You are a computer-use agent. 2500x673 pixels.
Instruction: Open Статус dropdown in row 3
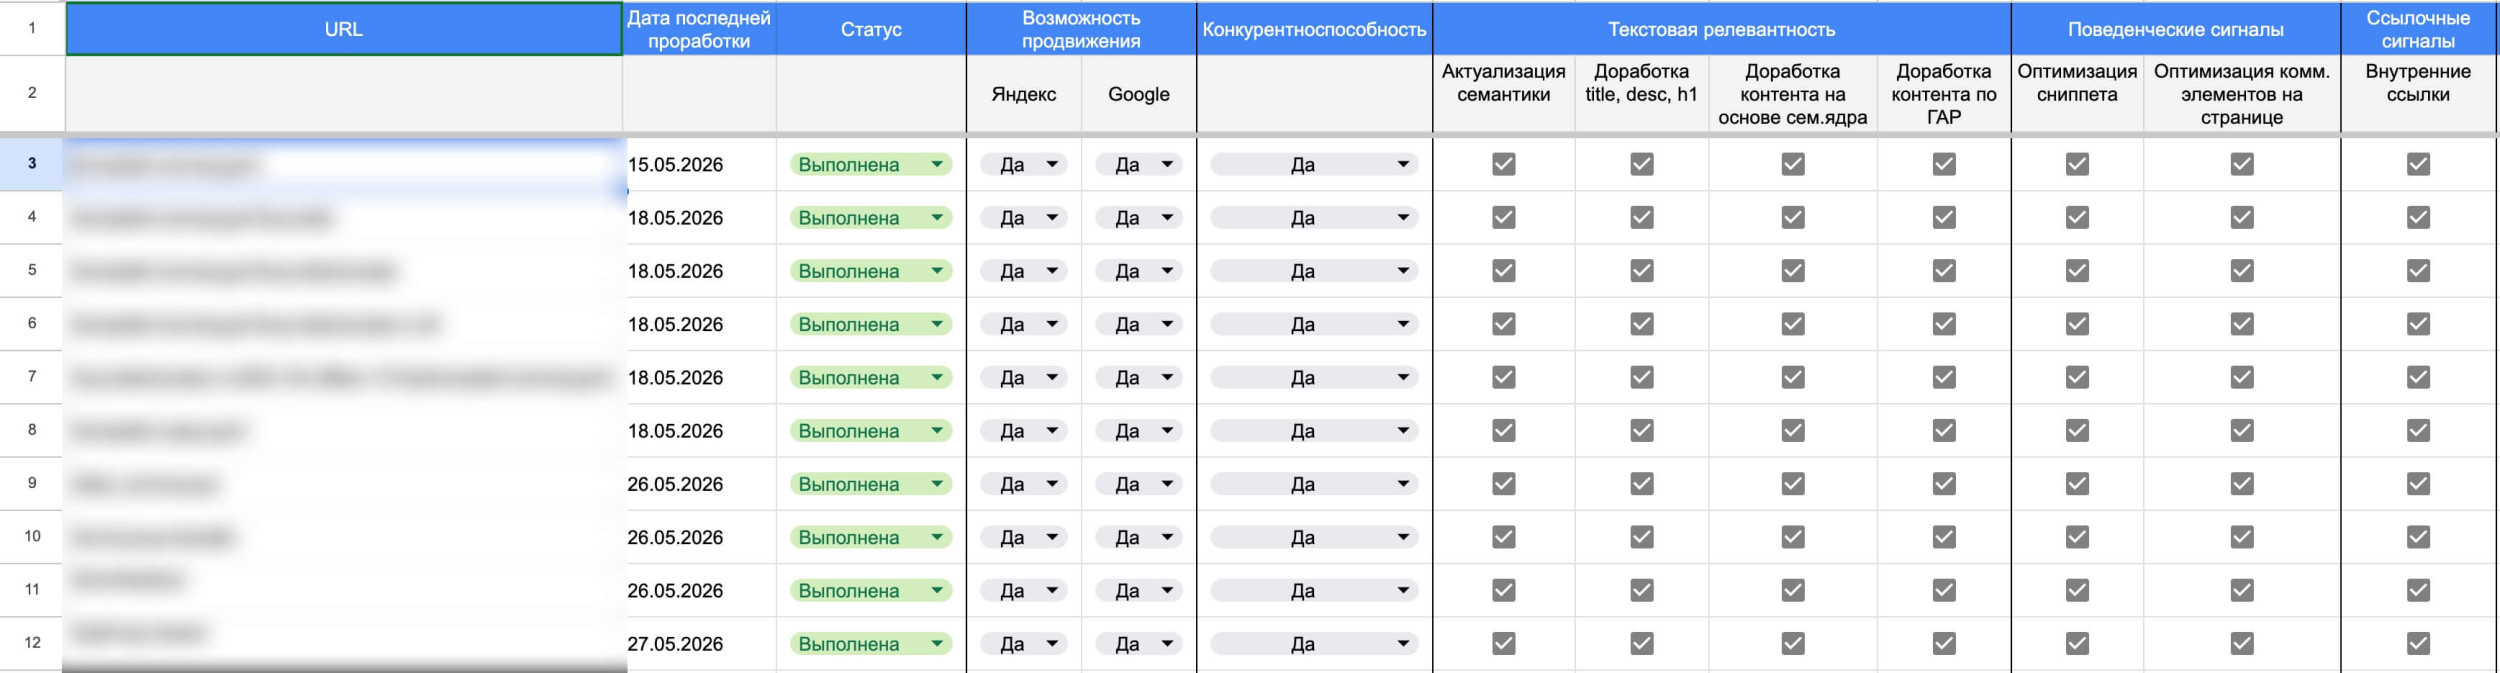(870, 165)
